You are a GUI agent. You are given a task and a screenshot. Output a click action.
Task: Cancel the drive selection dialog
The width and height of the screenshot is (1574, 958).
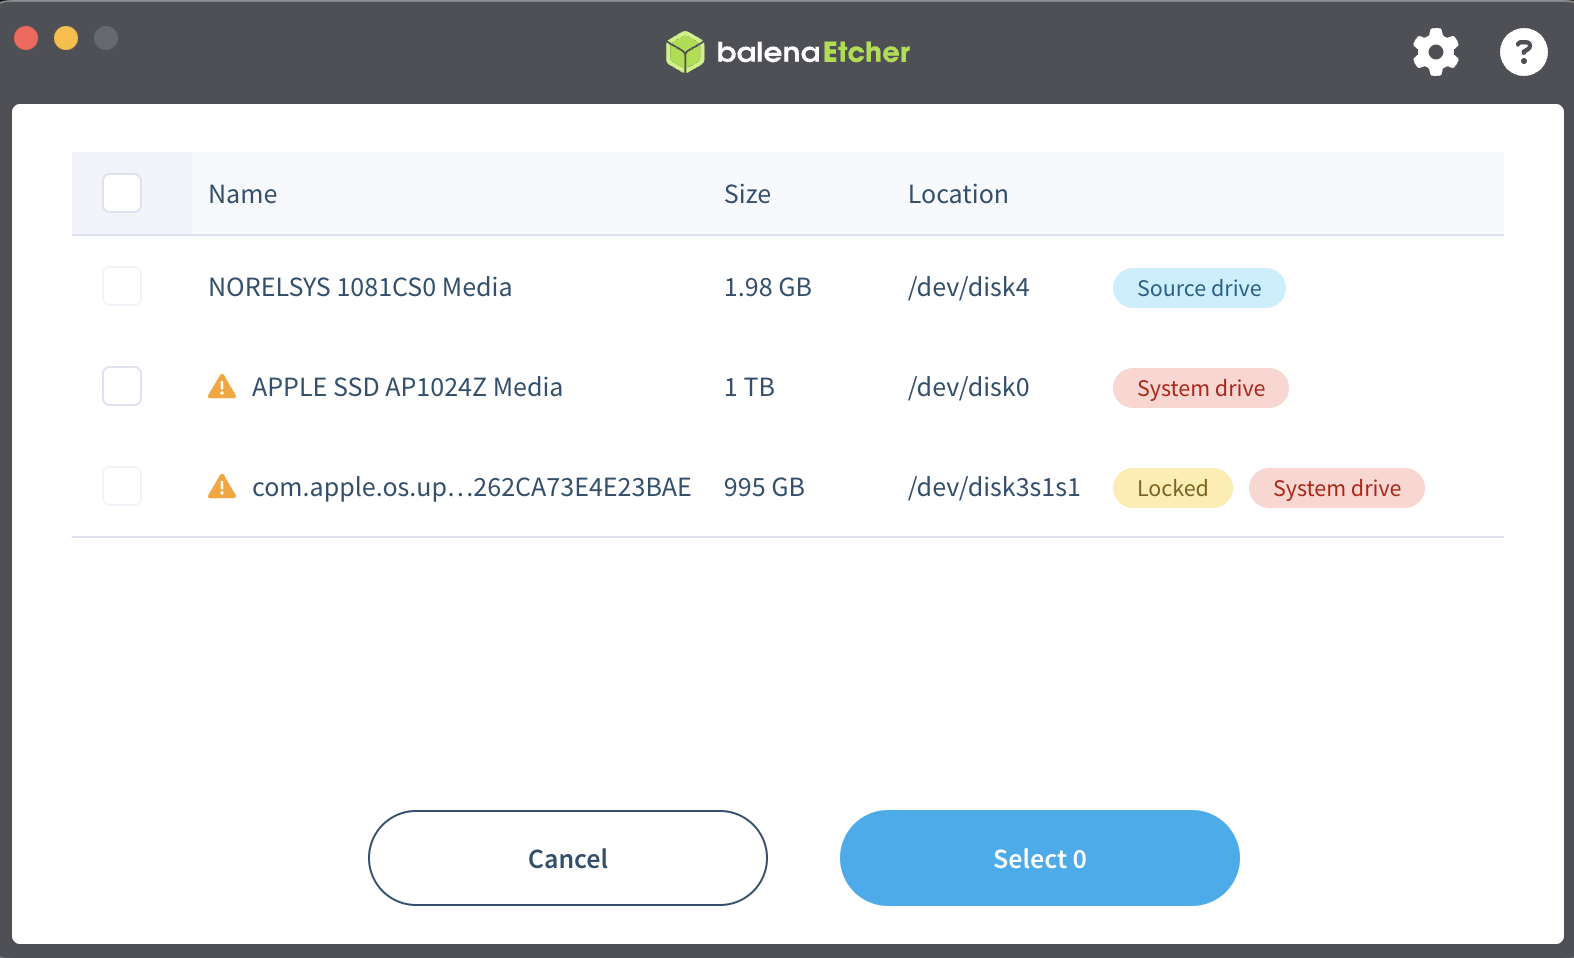tap(568, 858)
